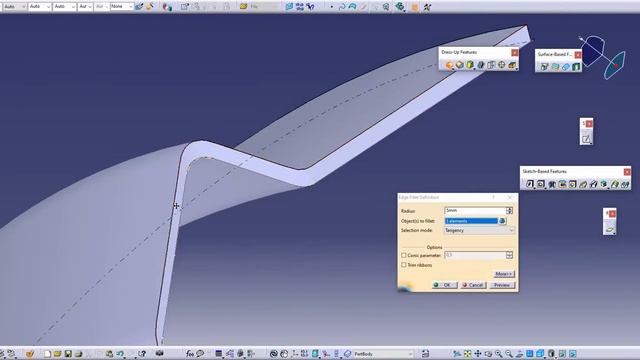
Task: Select the Shaft tool in Sketch-Based Features
Action: pyautogui.click(x=552, y=184)
